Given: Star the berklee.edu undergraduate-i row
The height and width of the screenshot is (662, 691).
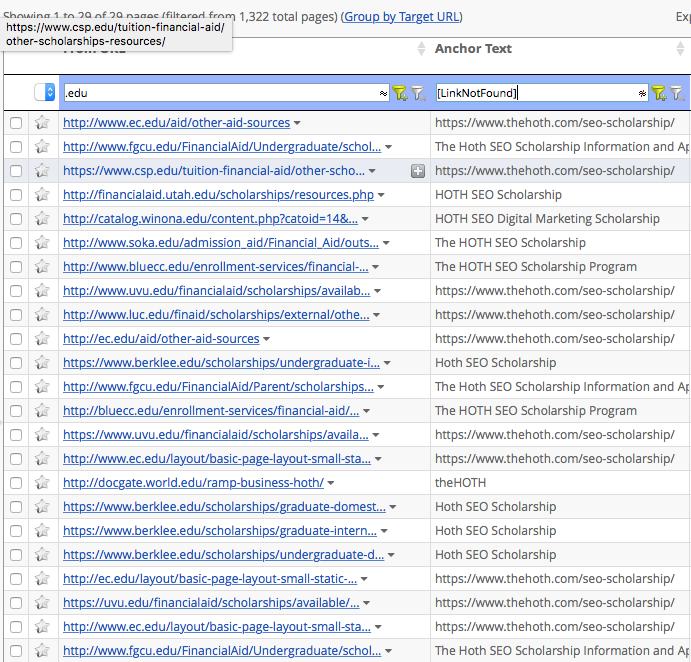Looking at the screenshot, I should pyautogui.click(x=42, y=363).
